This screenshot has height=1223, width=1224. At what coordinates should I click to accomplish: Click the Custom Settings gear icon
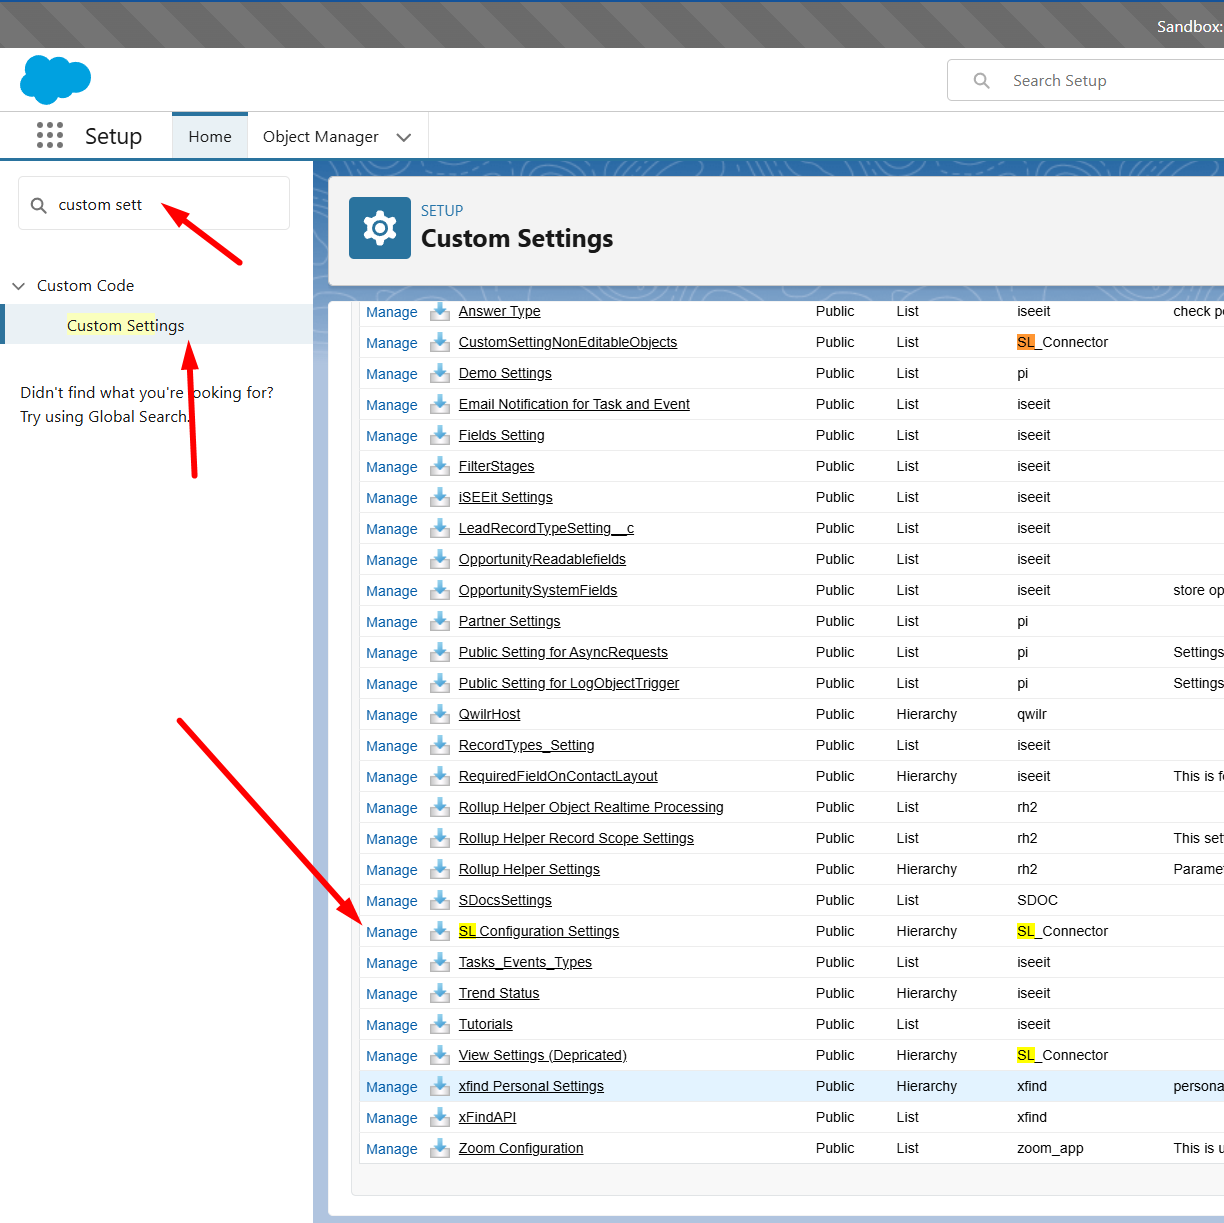coord(380,228)
